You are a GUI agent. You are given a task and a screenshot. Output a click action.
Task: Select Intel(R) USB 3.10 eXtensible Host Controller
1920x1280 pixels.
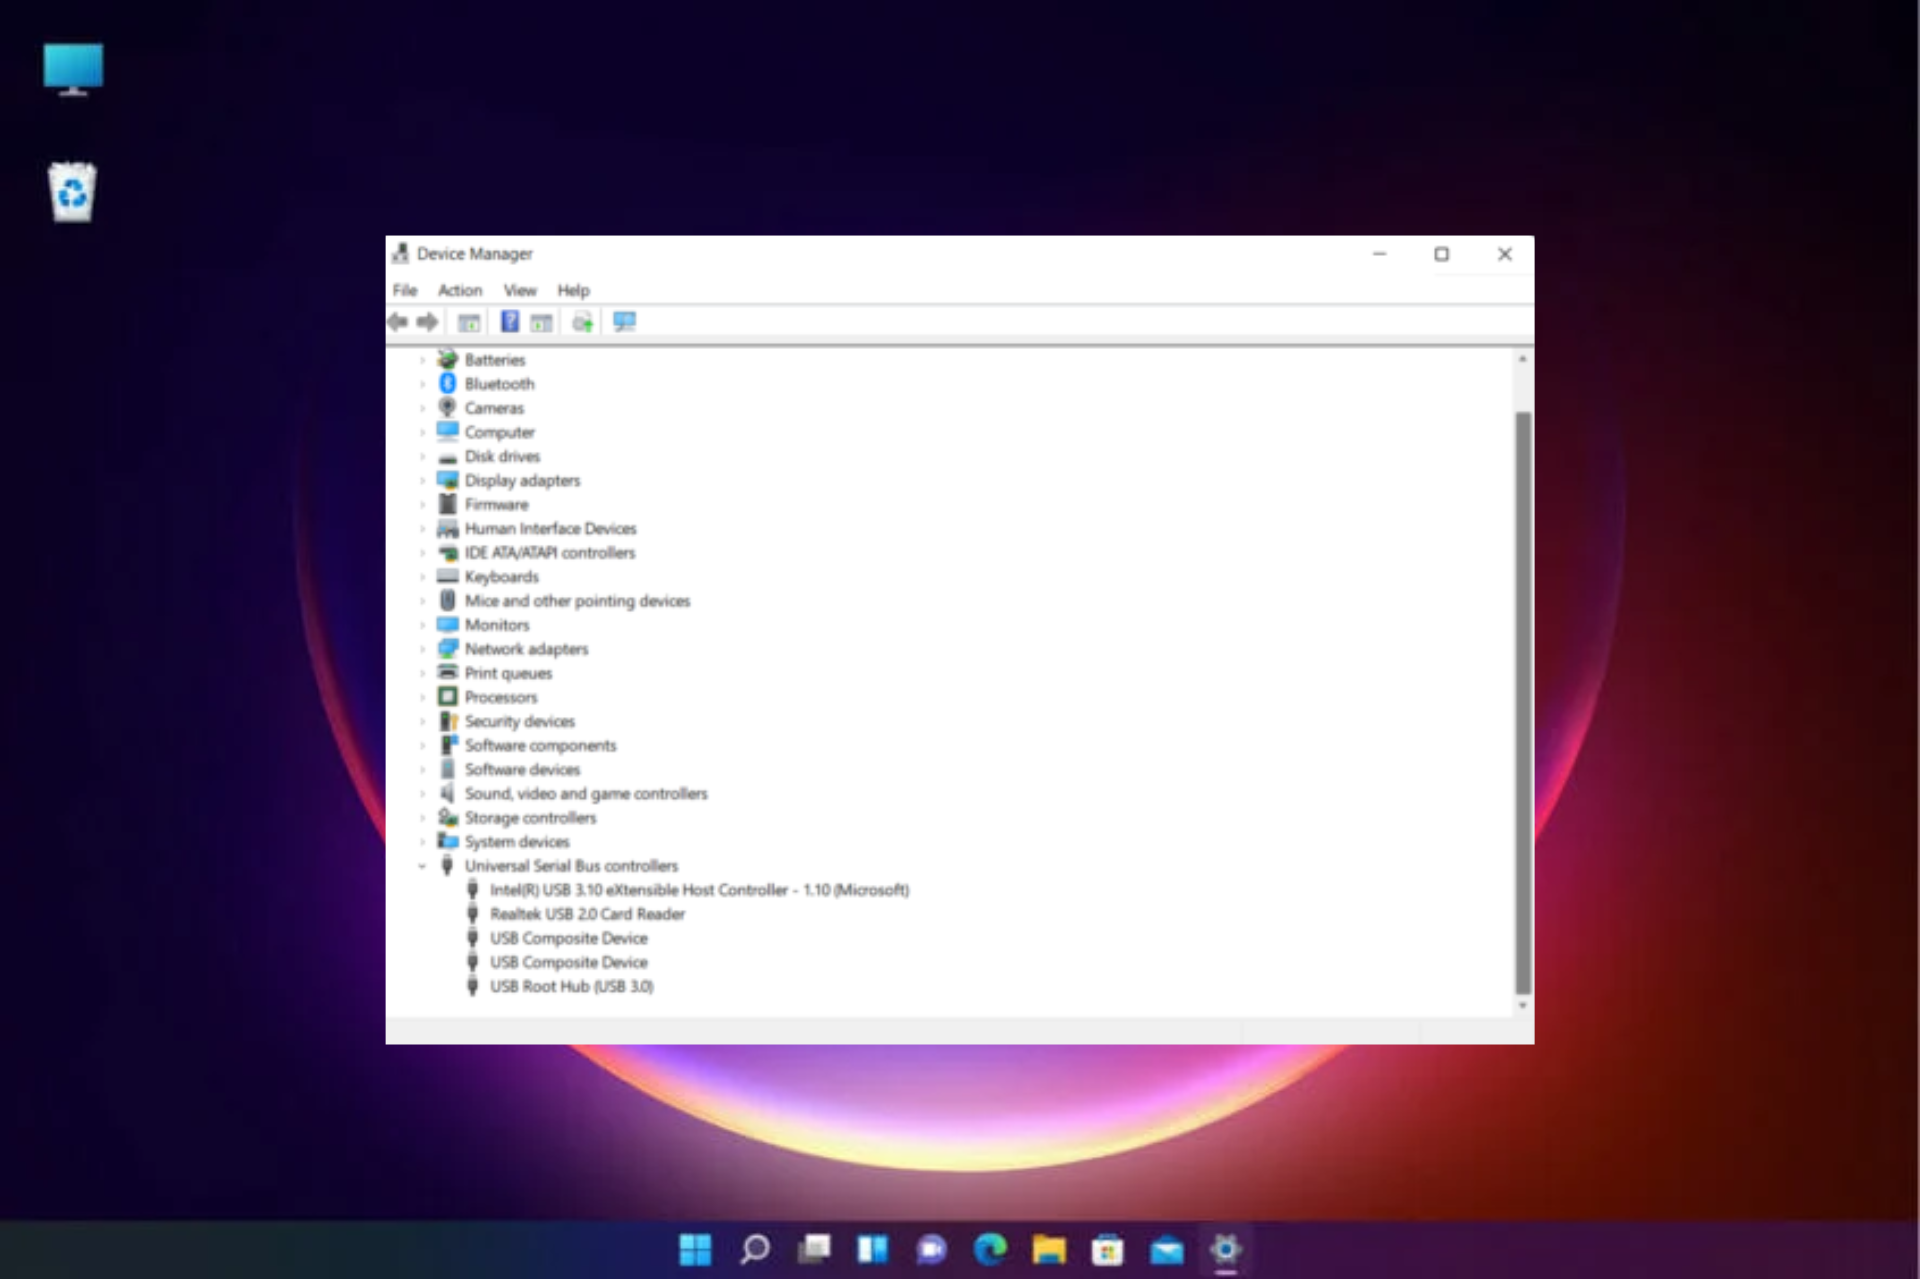(699, 890)
